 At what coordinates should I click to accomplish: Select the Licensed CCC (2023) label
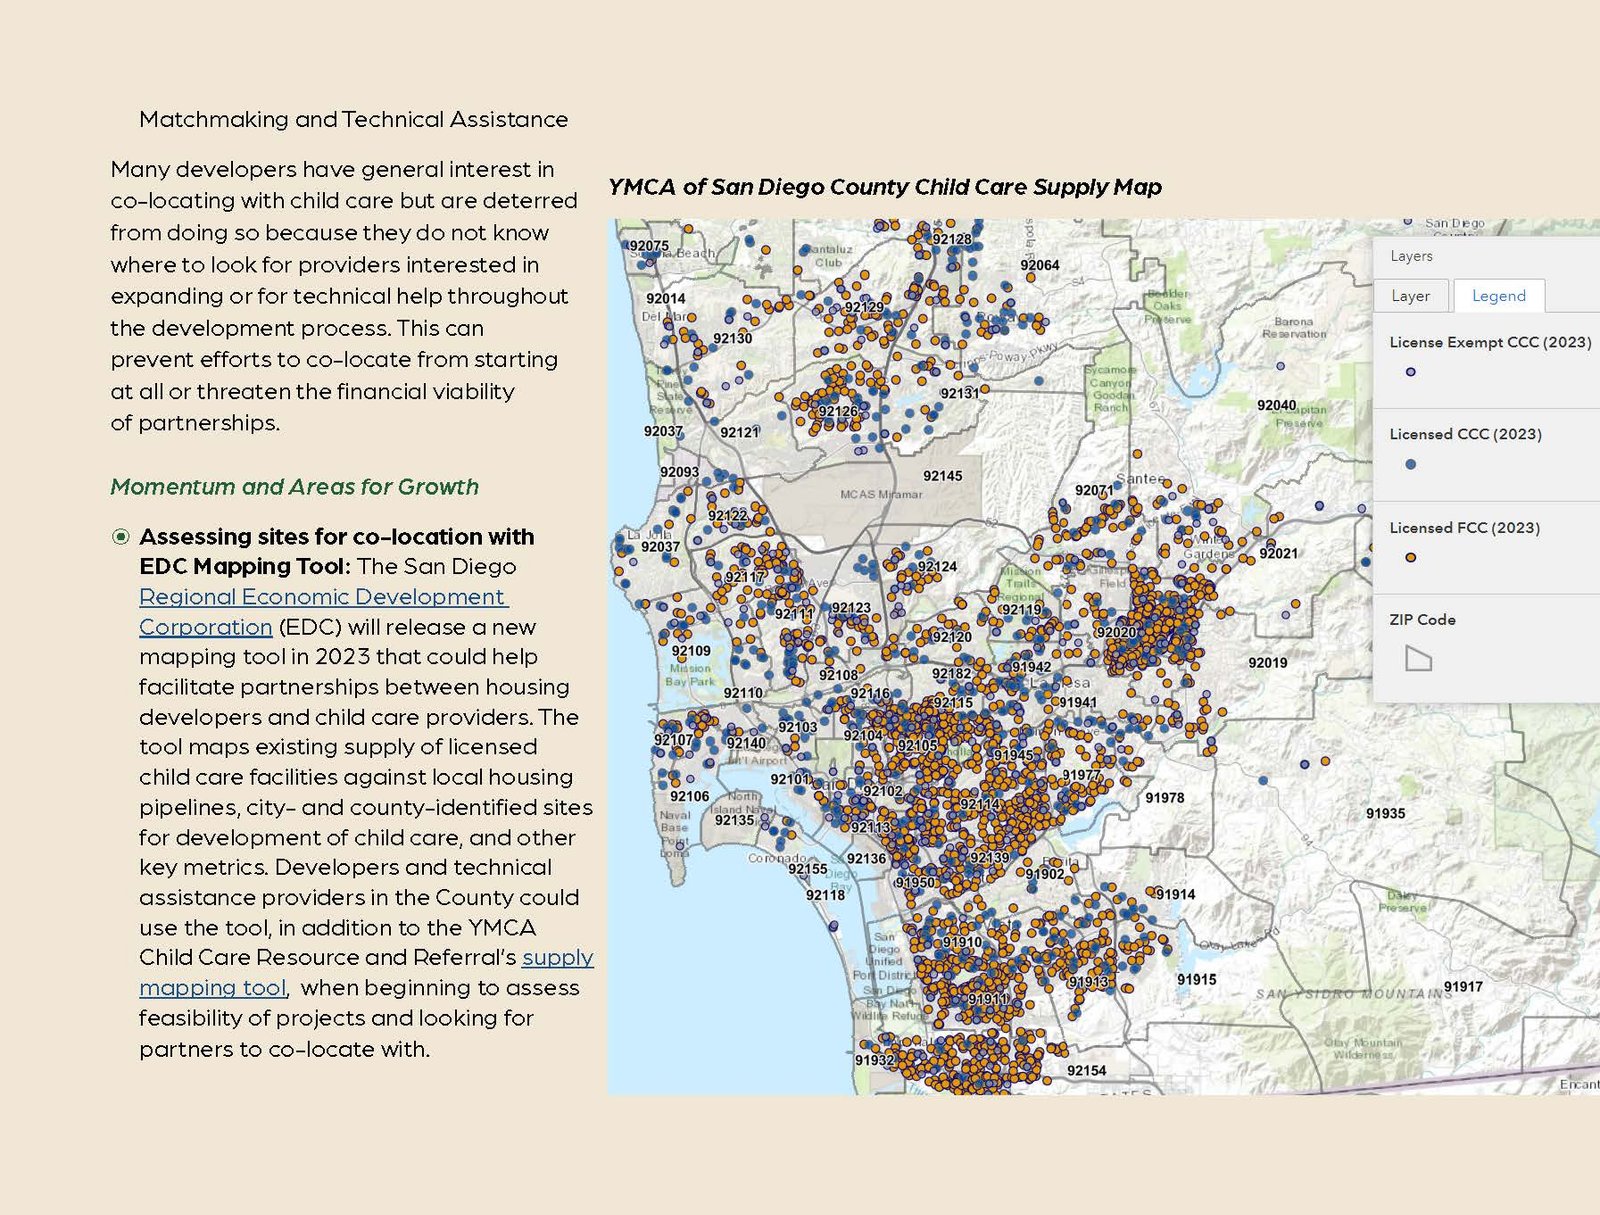(1465, 434)
